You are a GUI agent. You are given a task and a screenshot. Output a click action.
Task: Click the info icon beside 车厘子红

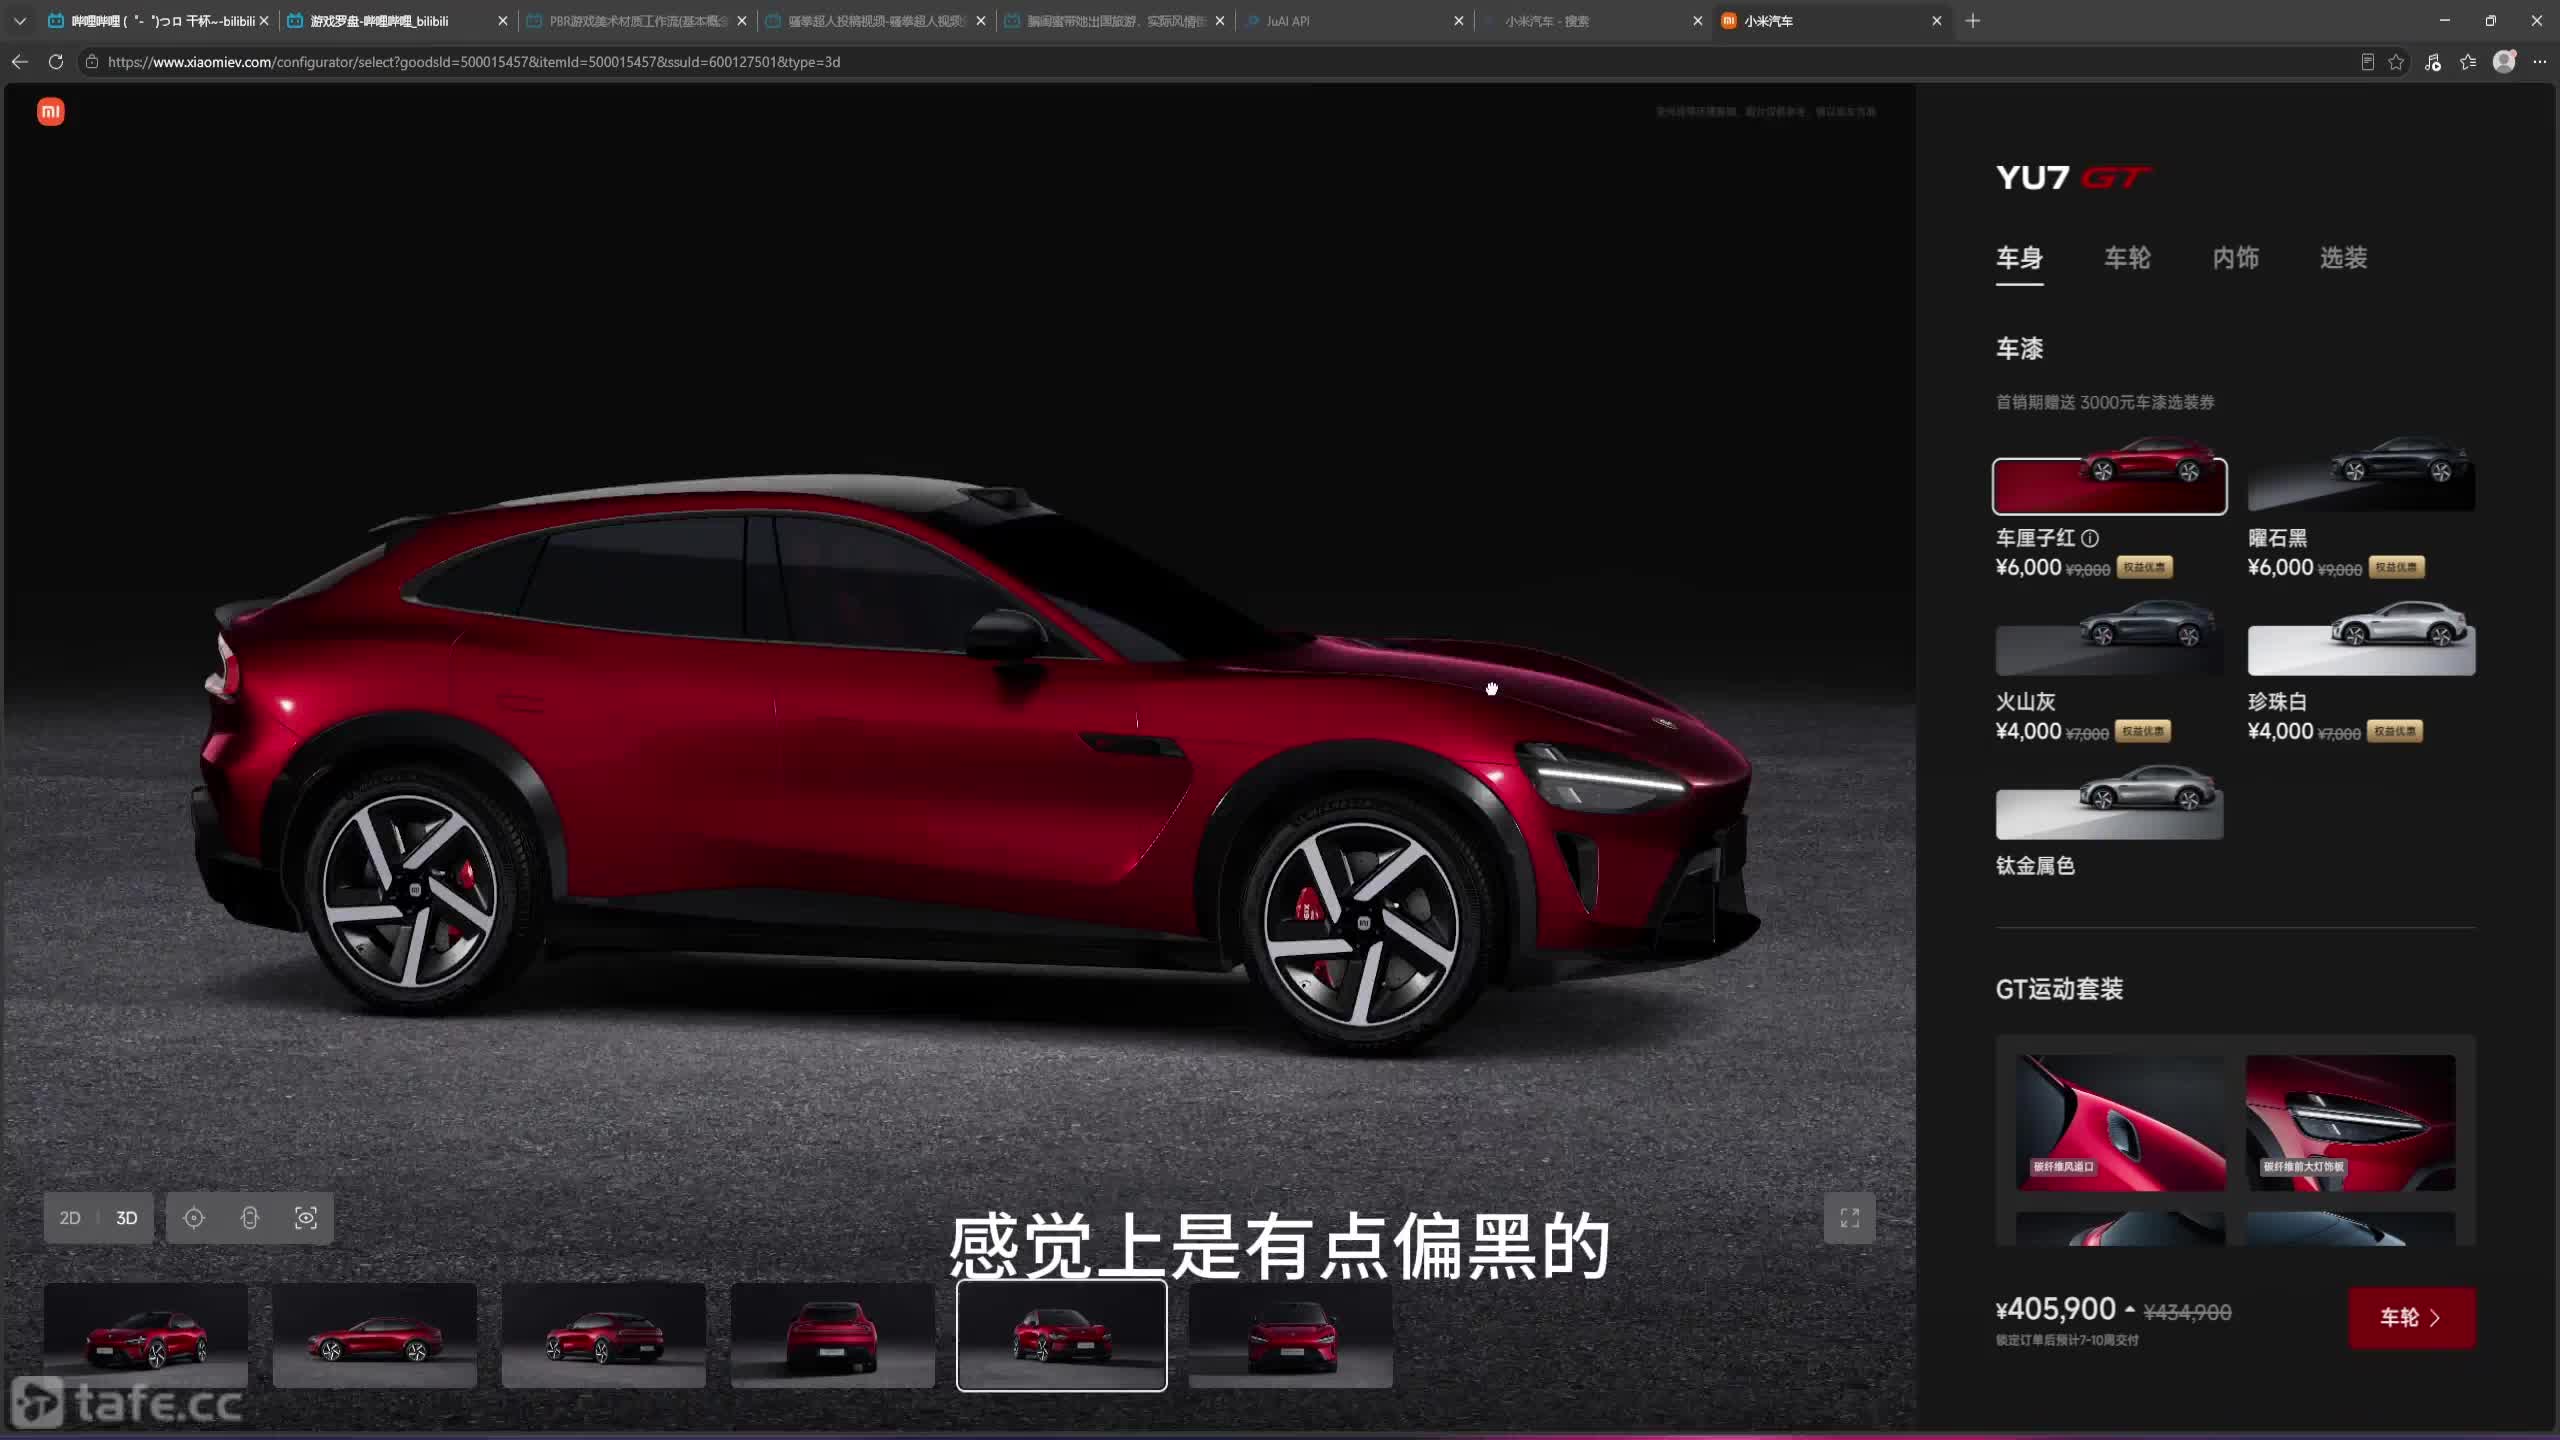click(x=2090, y=538)
